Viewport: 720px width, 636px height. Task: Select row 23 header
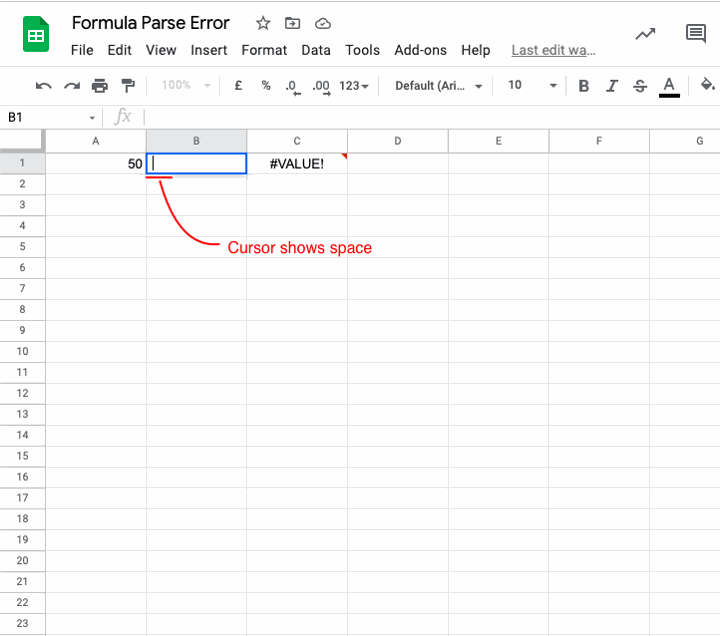click(x=22, y=624)
